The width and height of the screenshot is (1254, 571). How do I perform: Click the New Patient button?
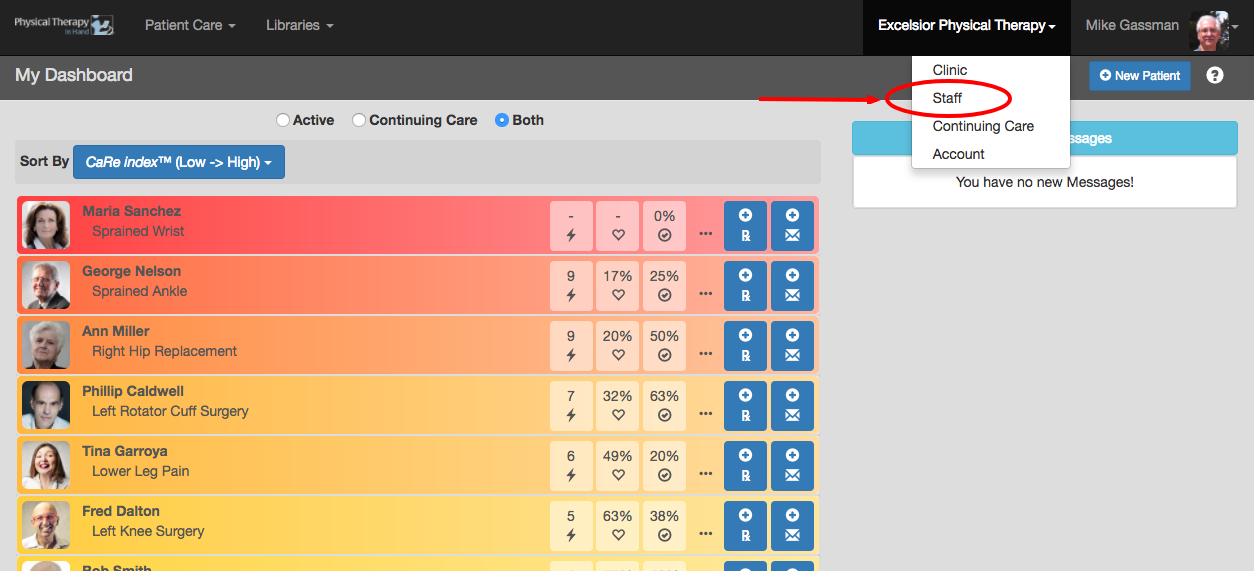point(1140,75)
